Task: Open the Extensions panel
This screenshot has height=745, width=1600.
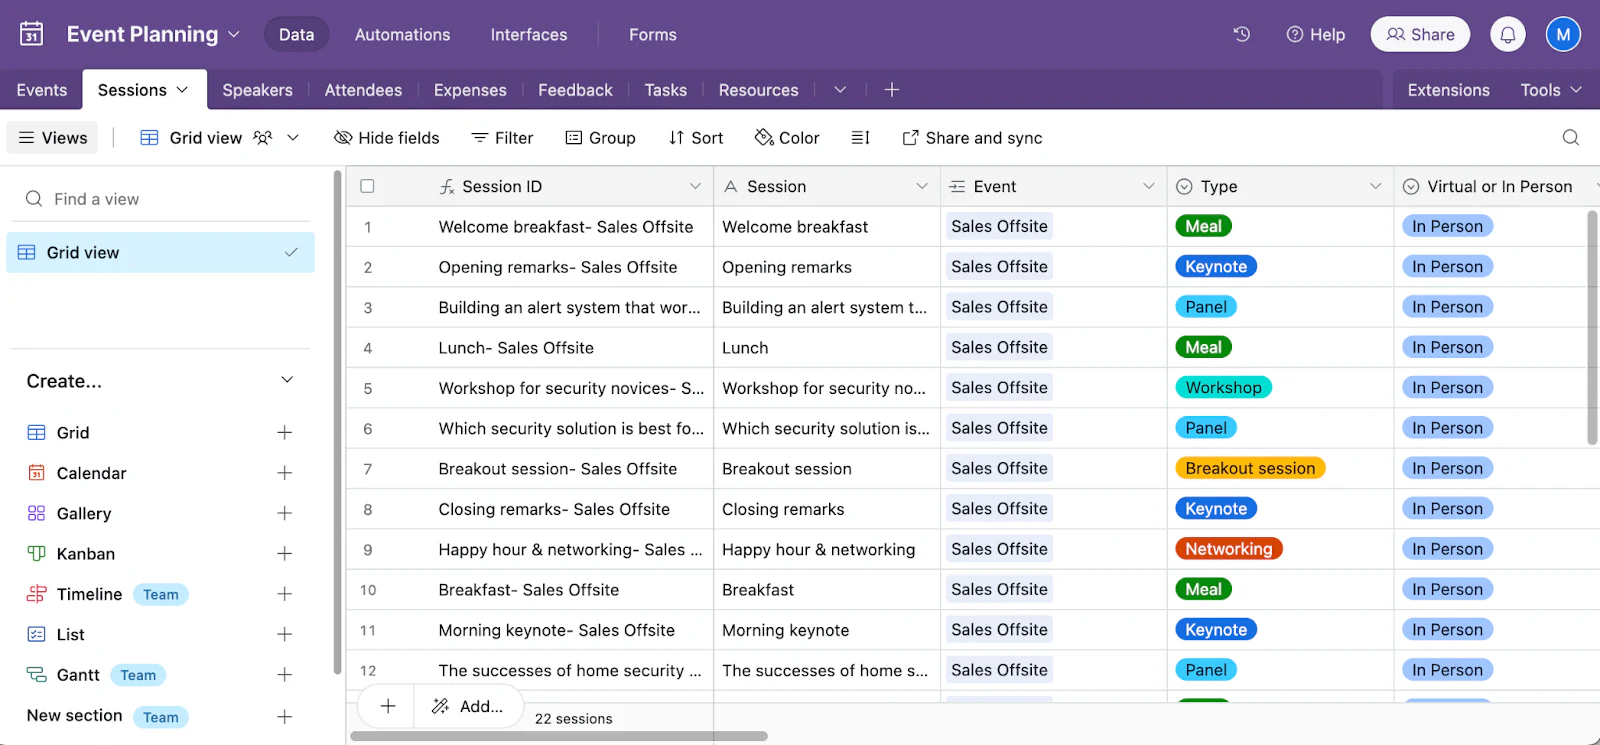Action: coord(1448,90)
